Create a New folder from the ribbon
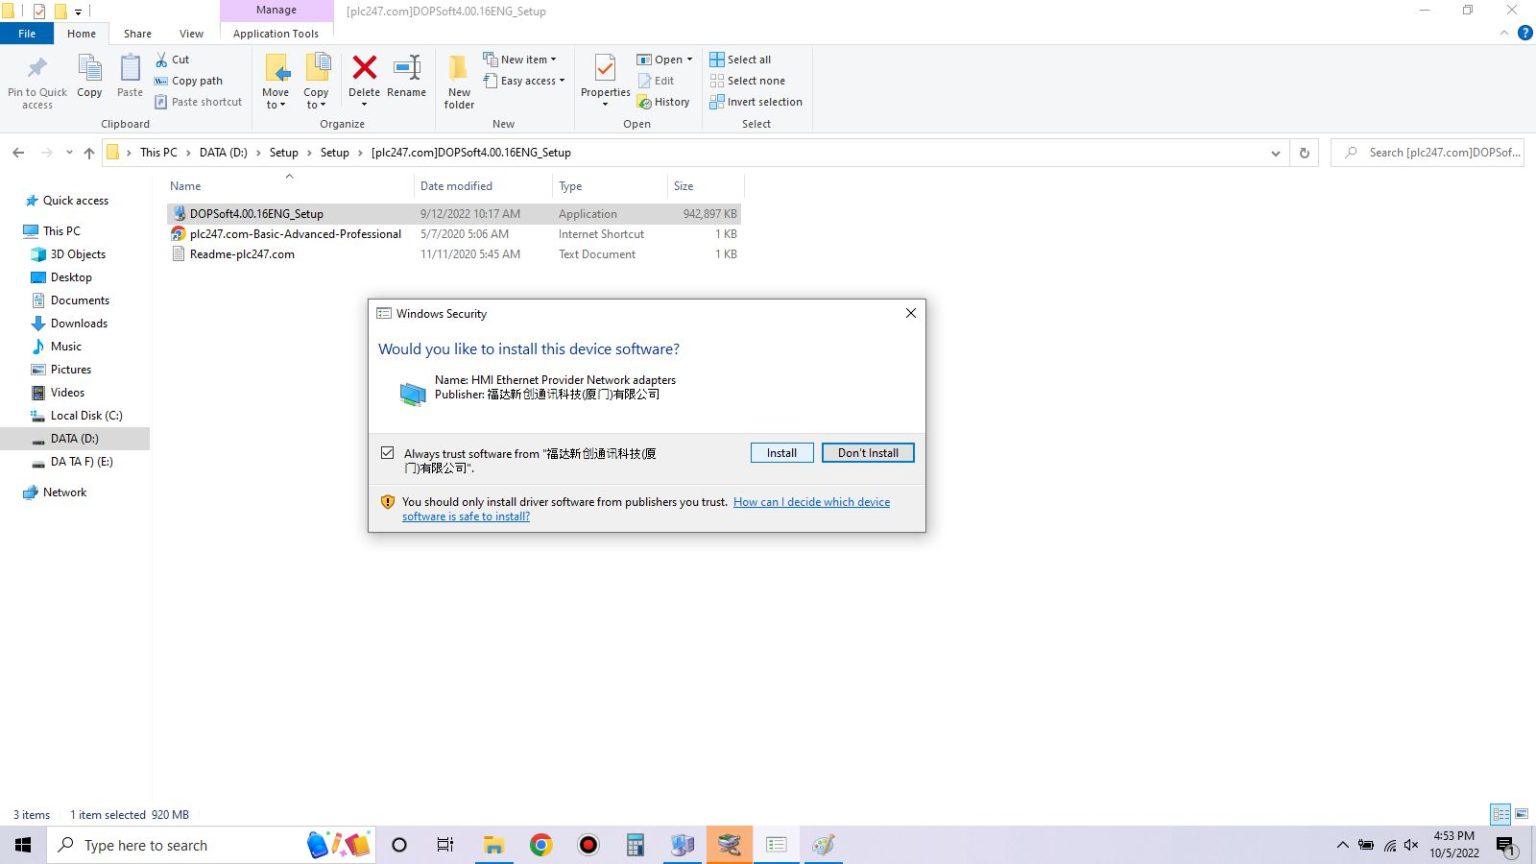This screenshot has height=864, width=1536. click(x=459, y=80)
